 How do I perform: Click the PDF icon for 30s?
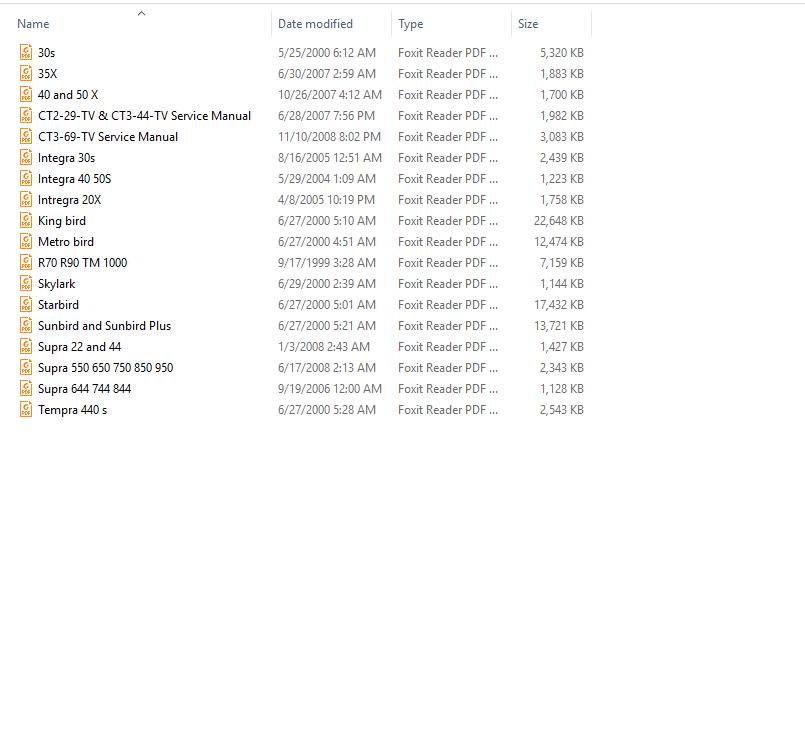[26, 52]
